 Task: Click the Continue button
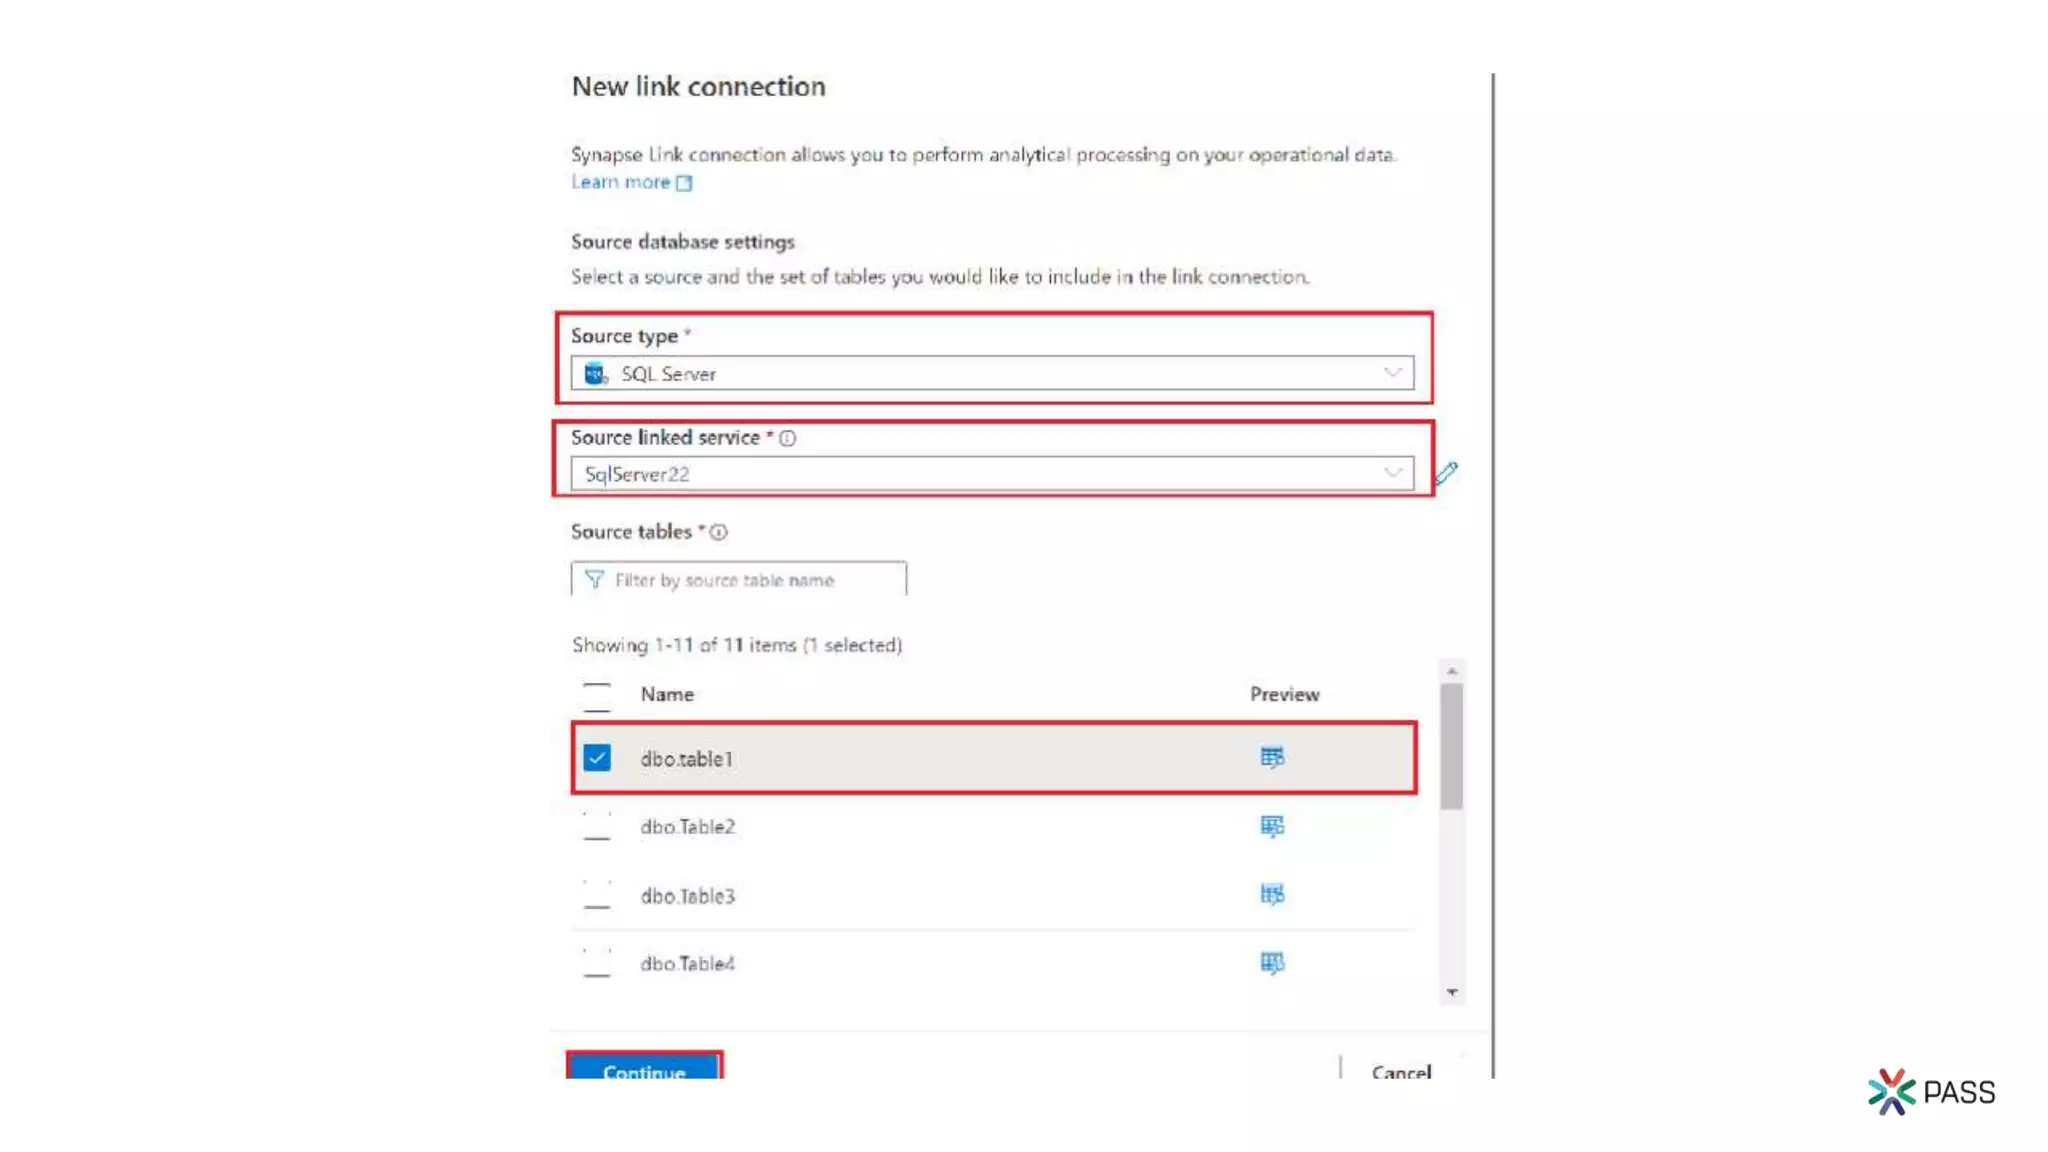(x=644, y=1068)
